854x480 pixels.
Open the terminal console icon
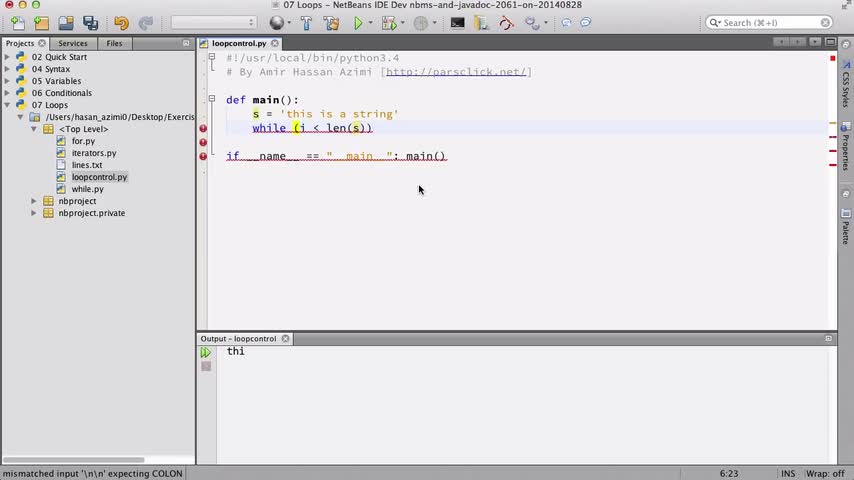pos(458,23)
